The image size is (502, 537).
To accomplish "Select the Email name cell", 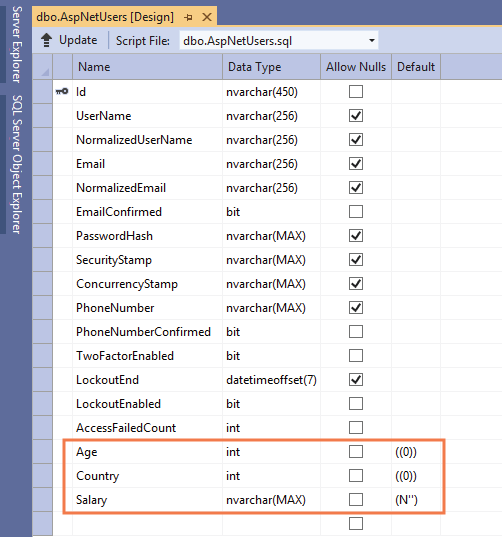I will [148, 163].
